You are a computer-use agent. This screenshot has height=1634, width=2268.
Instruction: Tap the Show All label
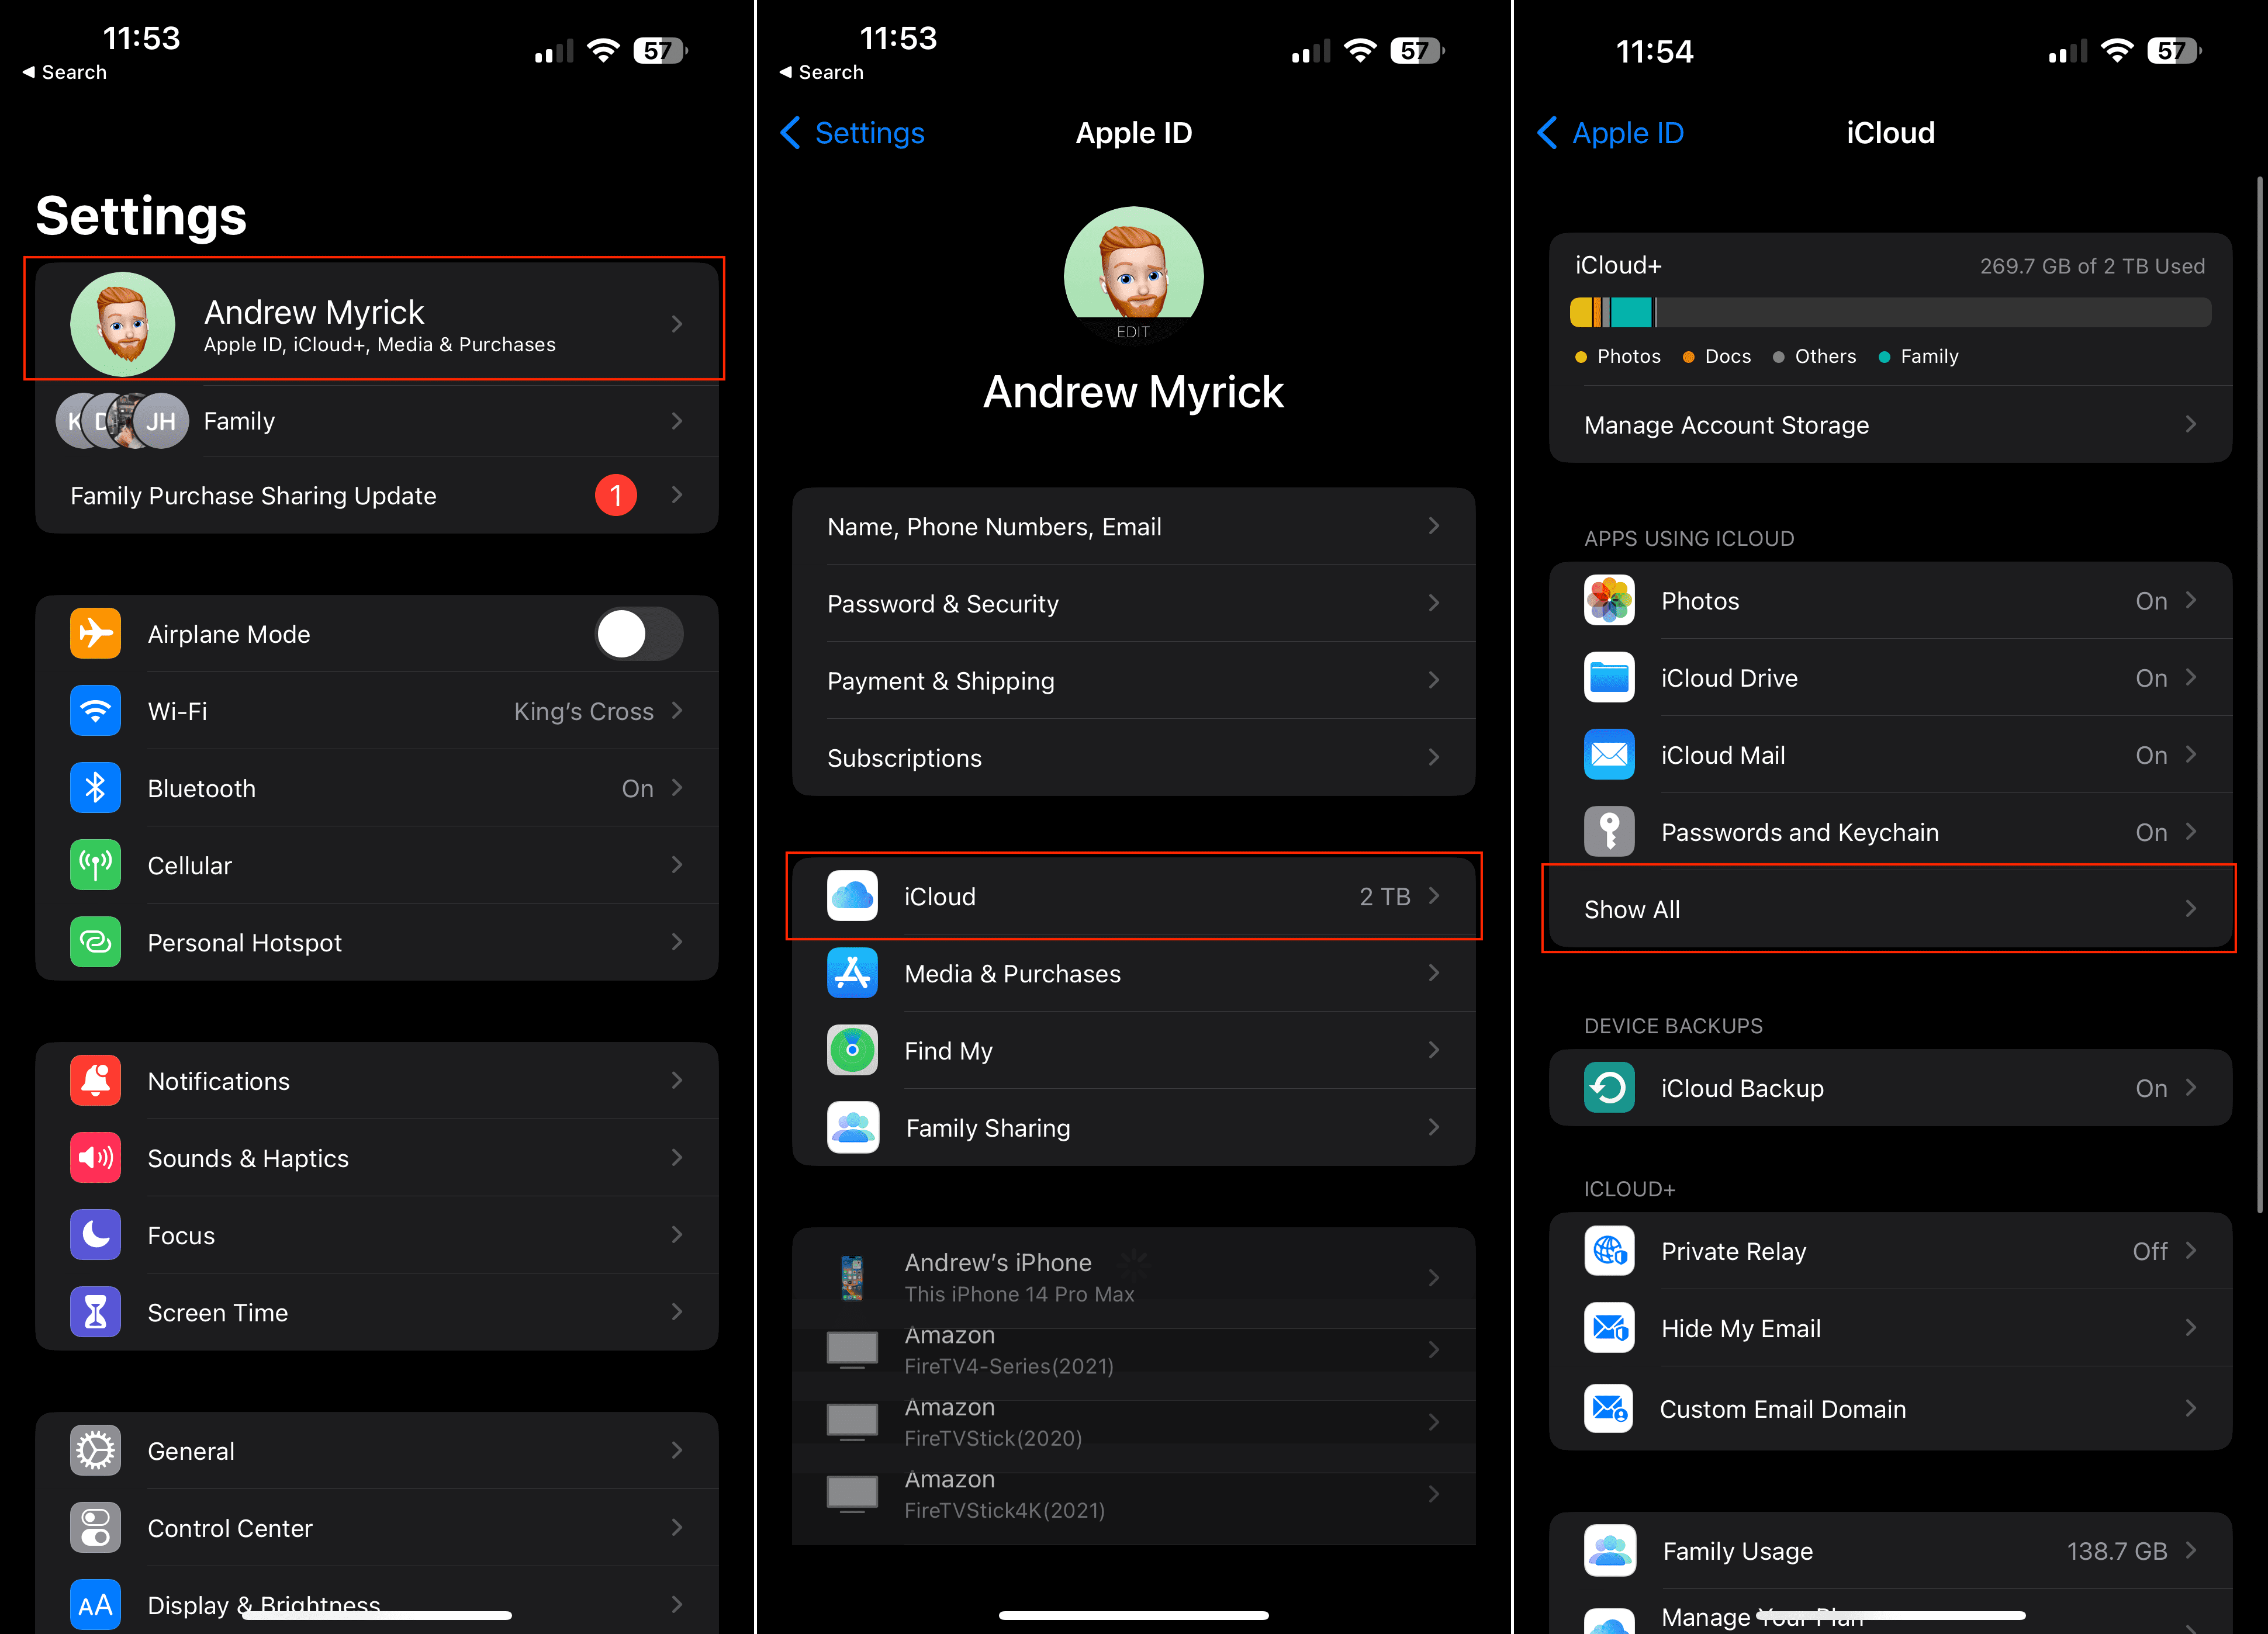tap(1632, 909)
